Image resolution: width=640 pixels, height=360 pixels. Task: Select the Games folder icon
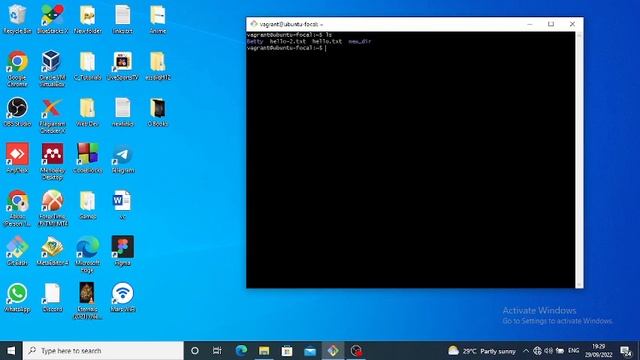[87, 205]
